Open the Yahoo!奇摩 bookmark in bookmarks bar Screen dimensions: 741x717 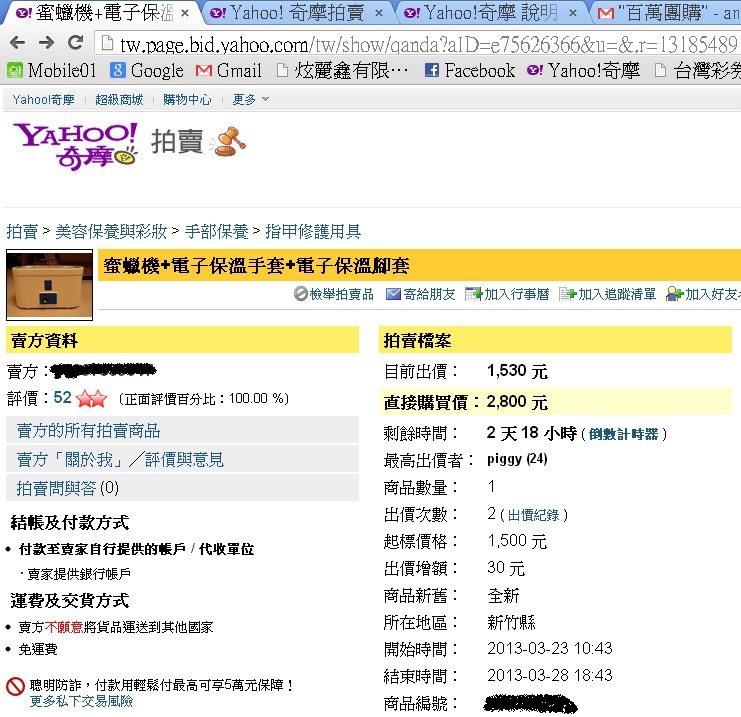click(584, 71)
